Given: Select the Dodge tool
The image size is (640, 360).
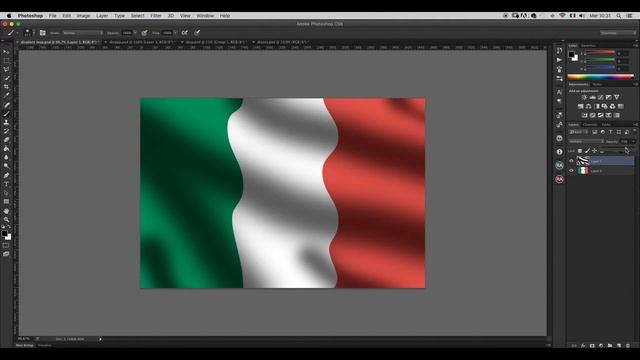Looking at the screenshot, I should point(6,166).
